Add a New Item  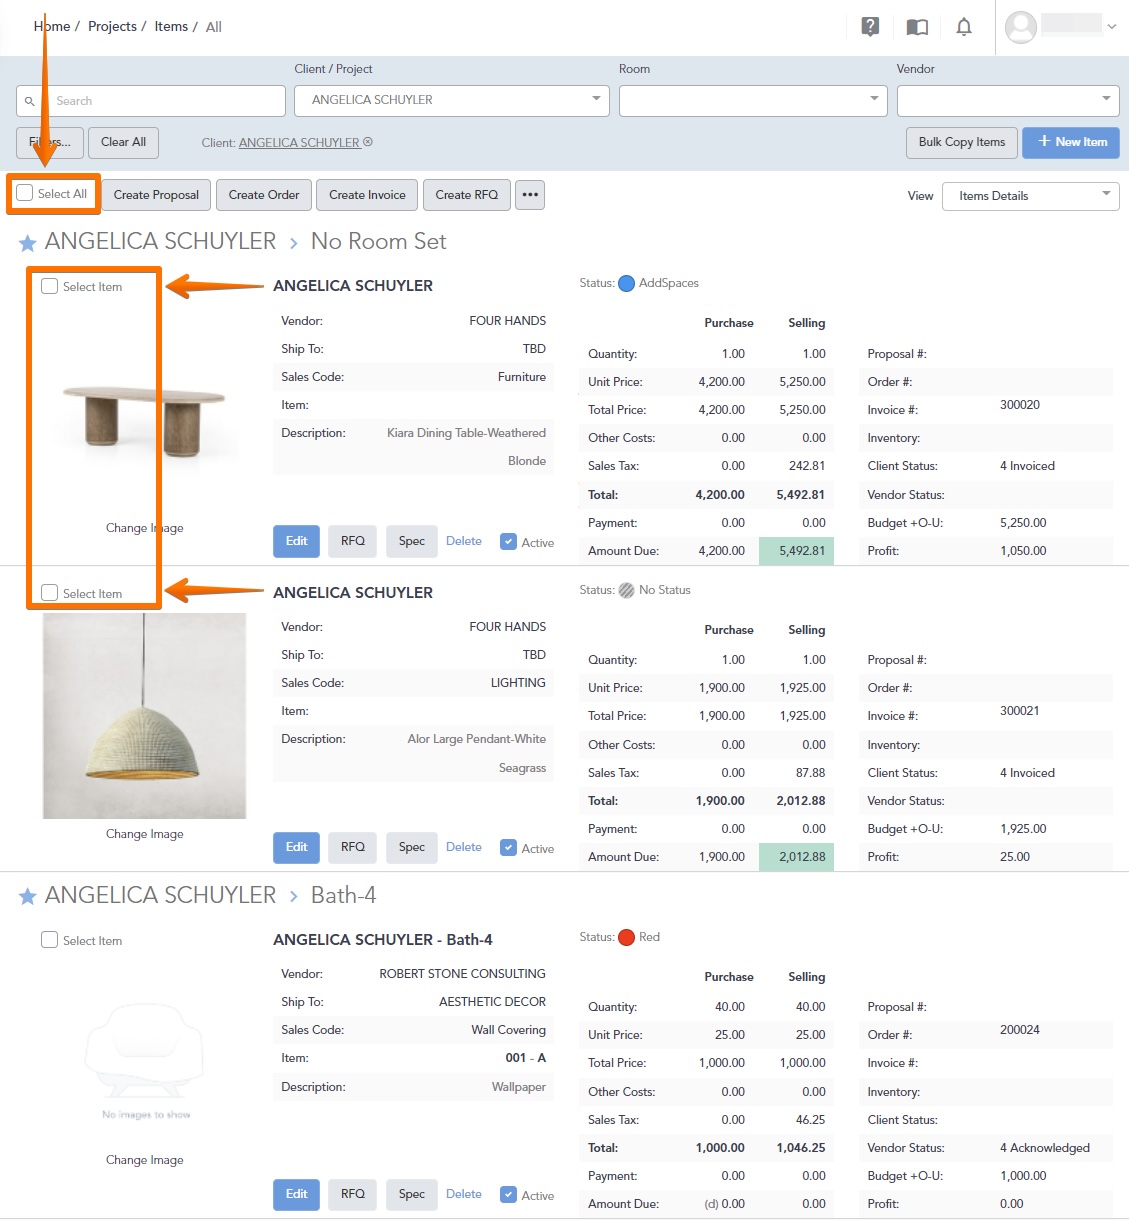(x=1071, y=142)
